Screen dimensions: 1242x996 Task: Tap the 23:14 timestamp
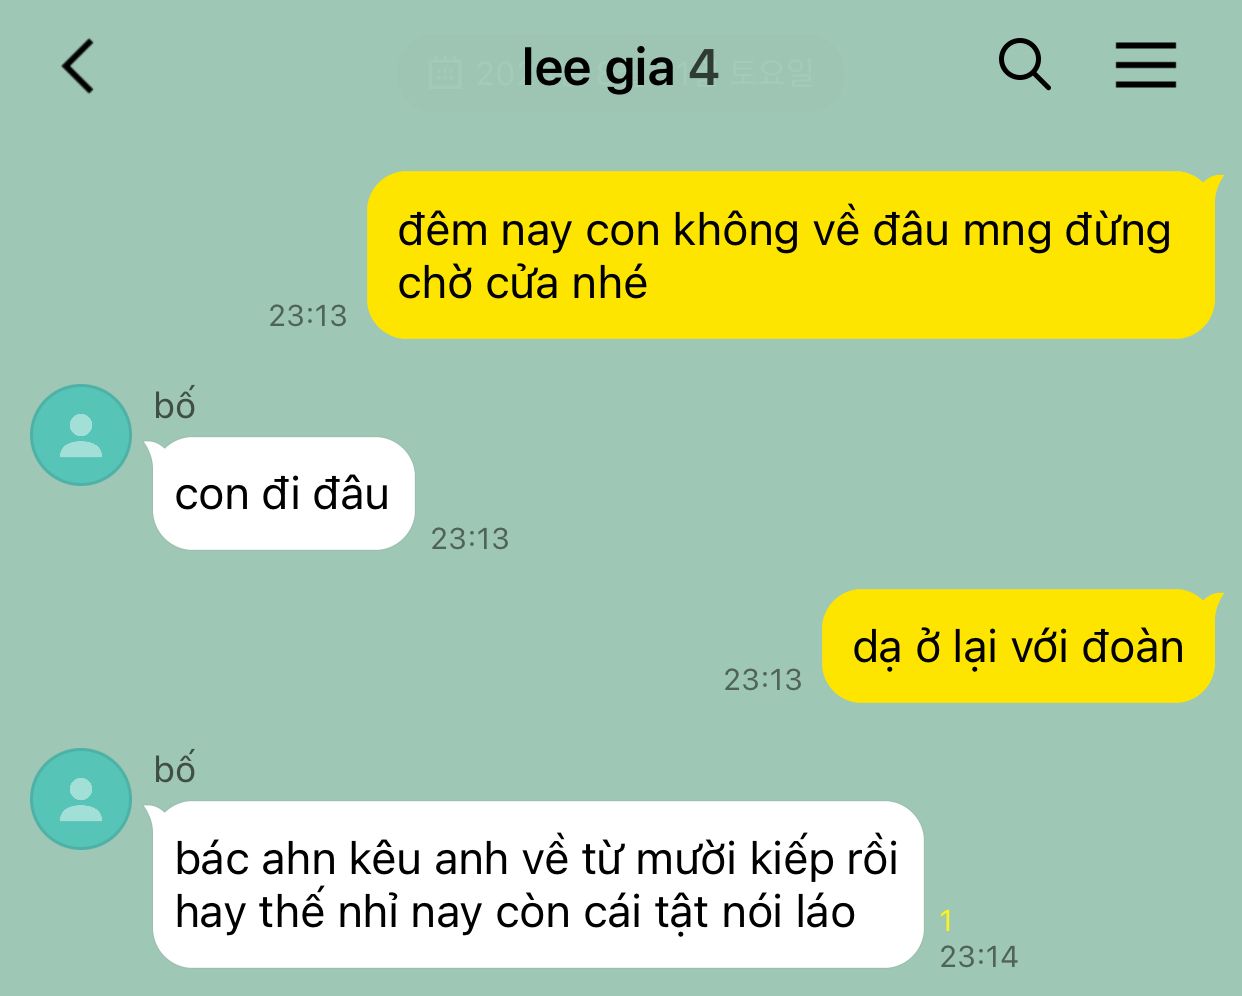[x=979, y=957]
